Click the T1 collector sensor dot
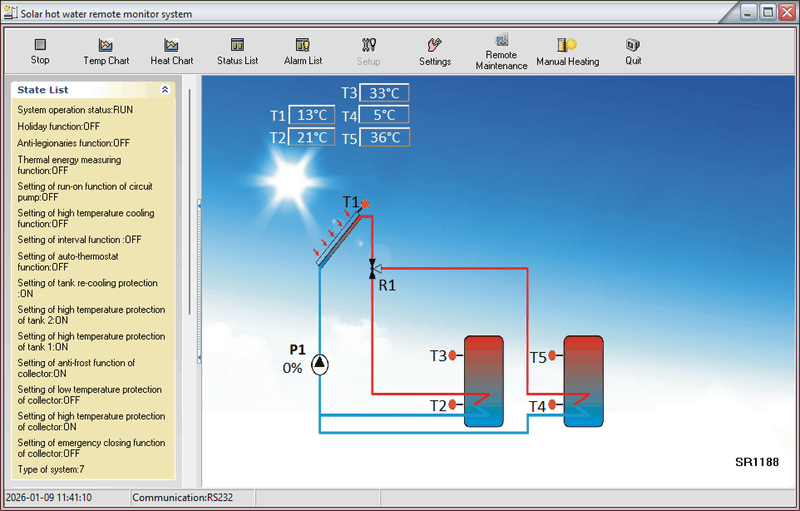Viewport: 800px width, 511px height. click(365, 204)
